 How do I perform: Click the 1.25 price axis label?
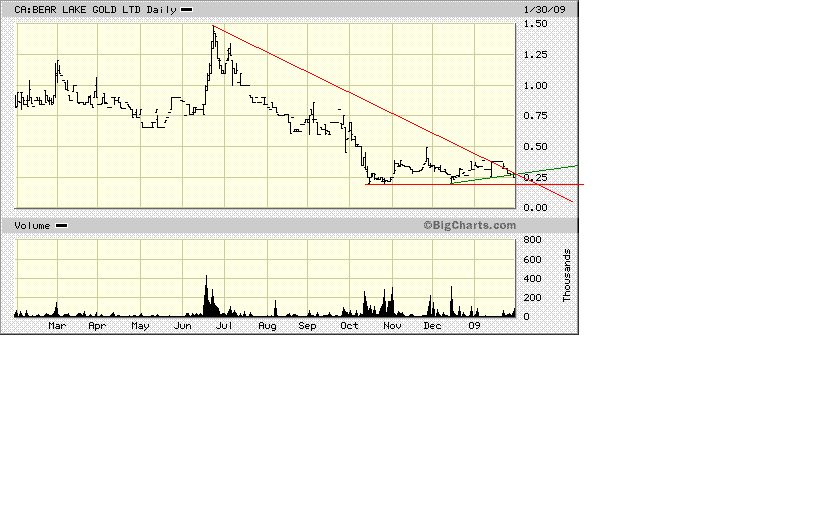[535, 55]
